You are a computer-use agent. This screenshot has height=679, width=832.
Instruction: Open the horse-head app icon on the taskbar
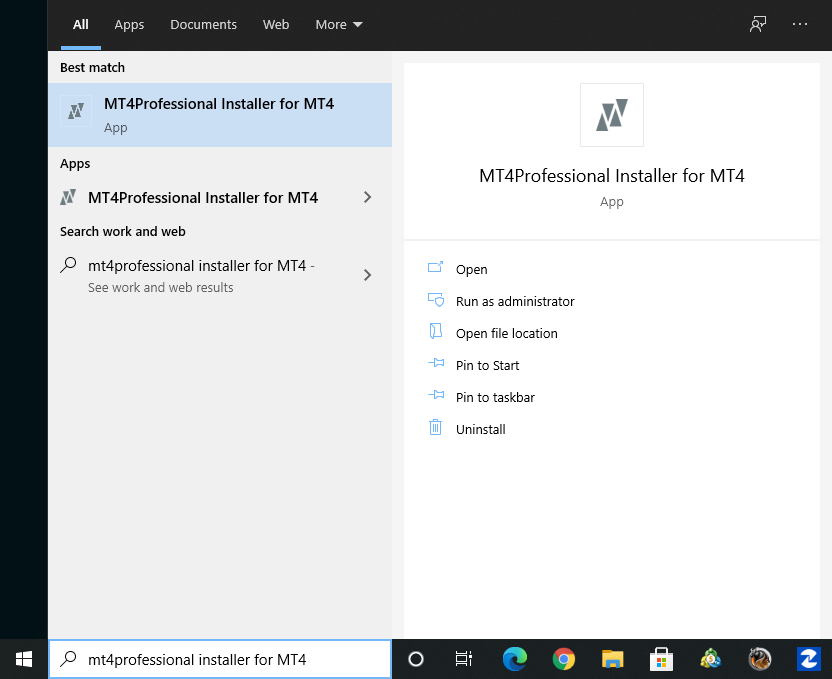pos(759,659)
